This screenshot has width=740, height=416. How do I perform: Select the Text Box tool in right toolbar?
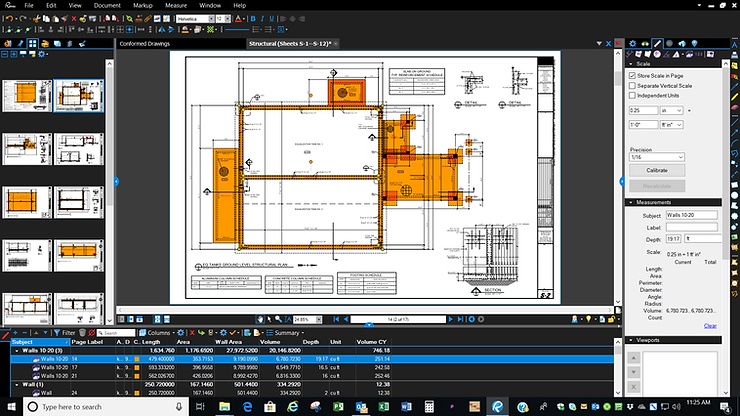(735, 45)
